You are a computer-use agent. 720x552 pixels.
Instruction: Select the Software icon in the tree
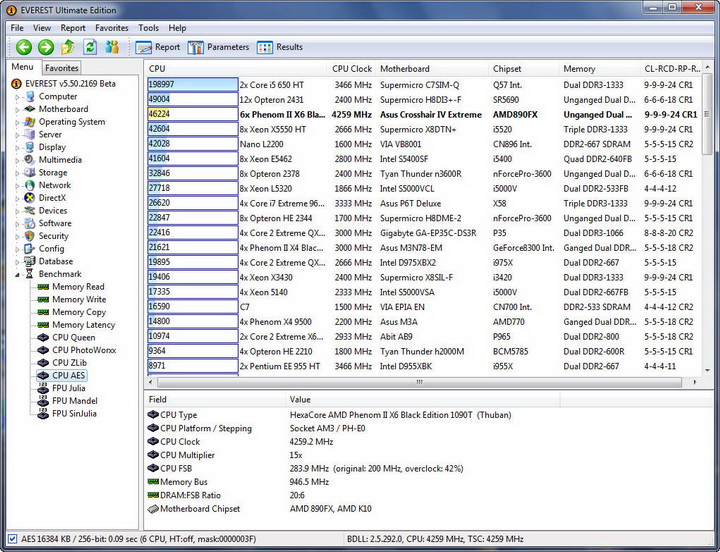(30, 223)
